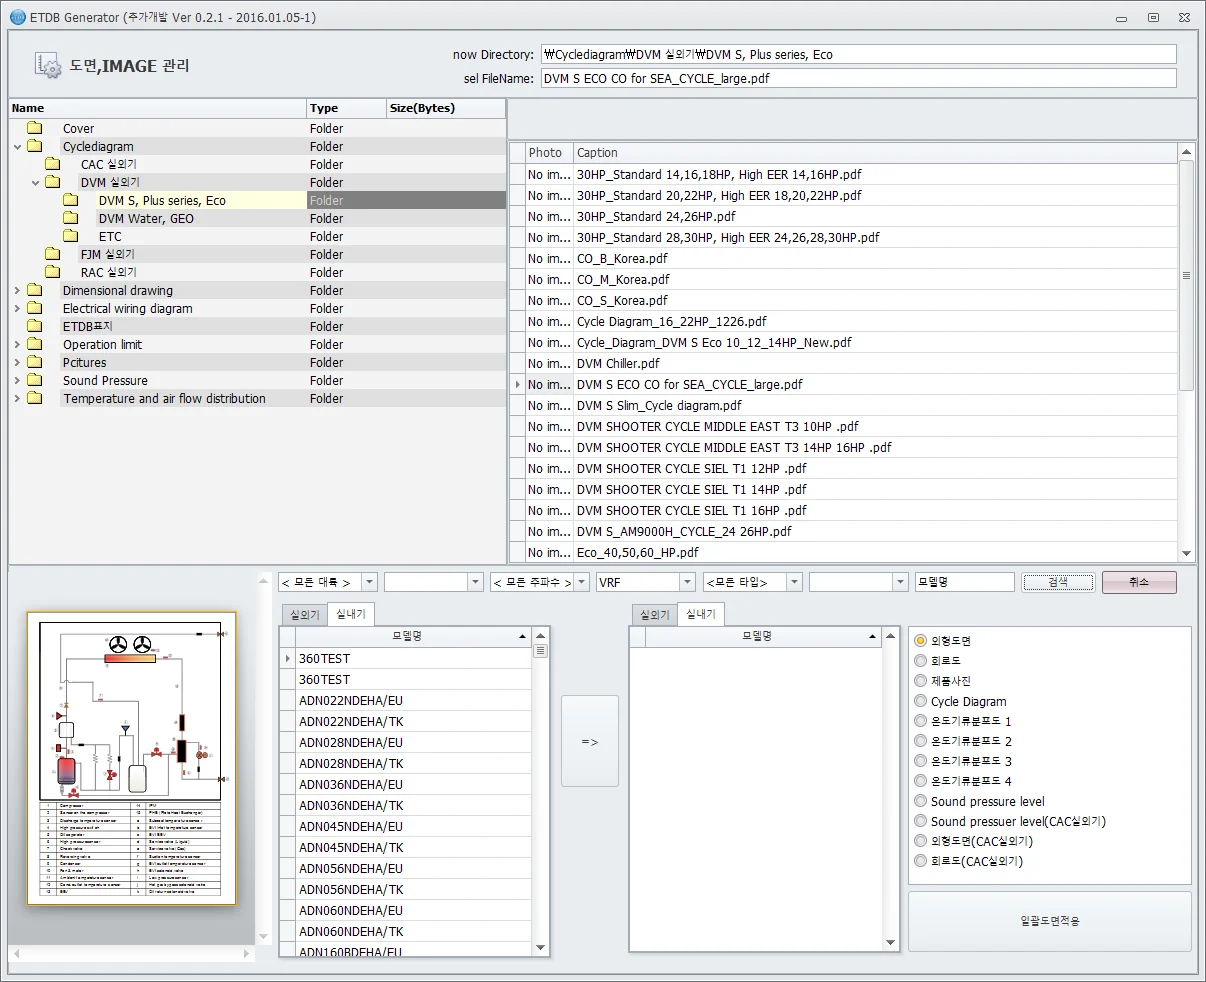Click the DVM Water, GEO folder icon

[x=71, y=218]
